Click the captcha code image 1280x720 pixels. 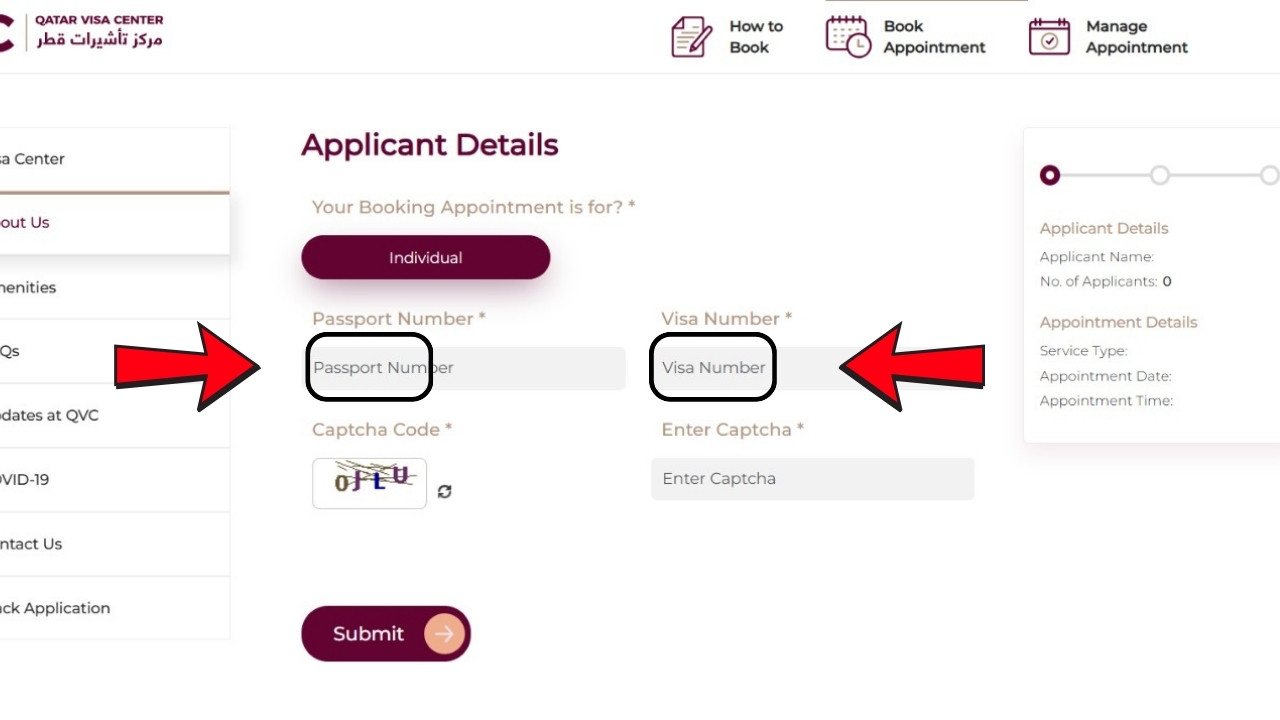tap(369, 483)
